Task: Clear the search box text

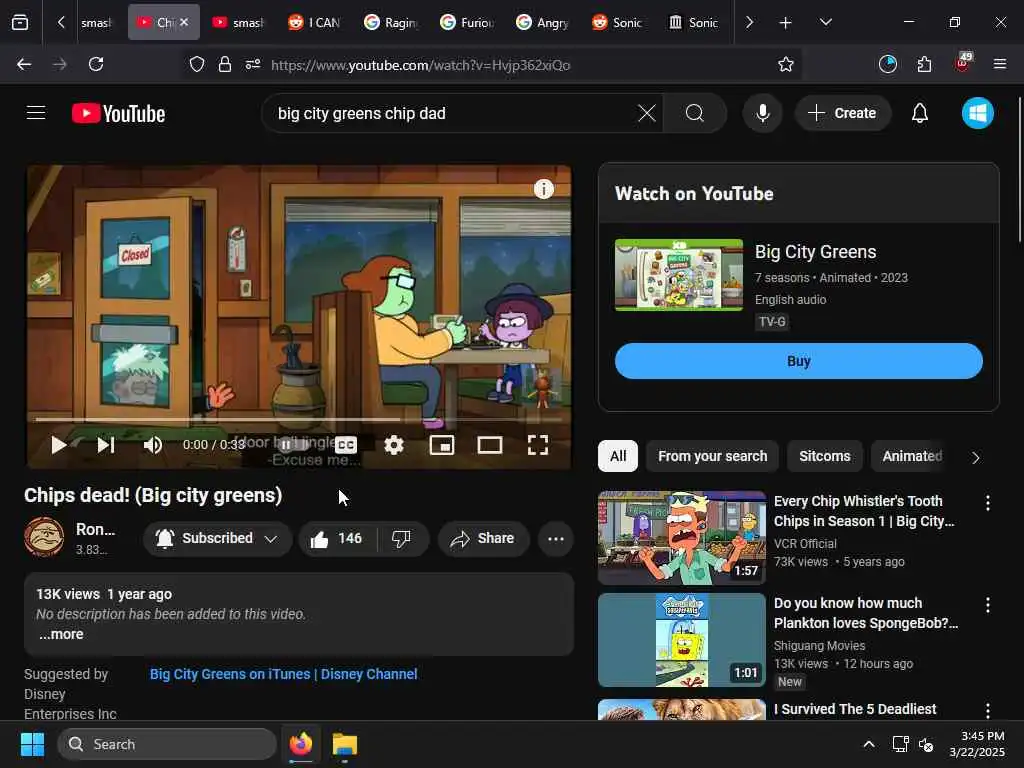Action: point(647,113)
